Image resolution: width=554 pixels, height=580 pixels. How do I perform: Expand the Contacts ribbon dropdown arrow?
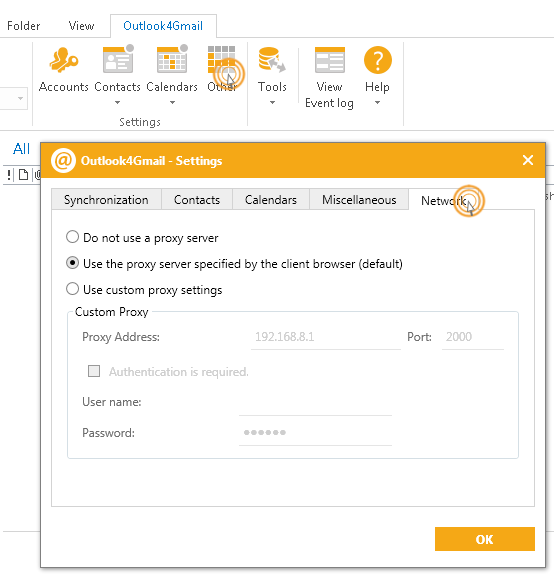coord(117,102)
